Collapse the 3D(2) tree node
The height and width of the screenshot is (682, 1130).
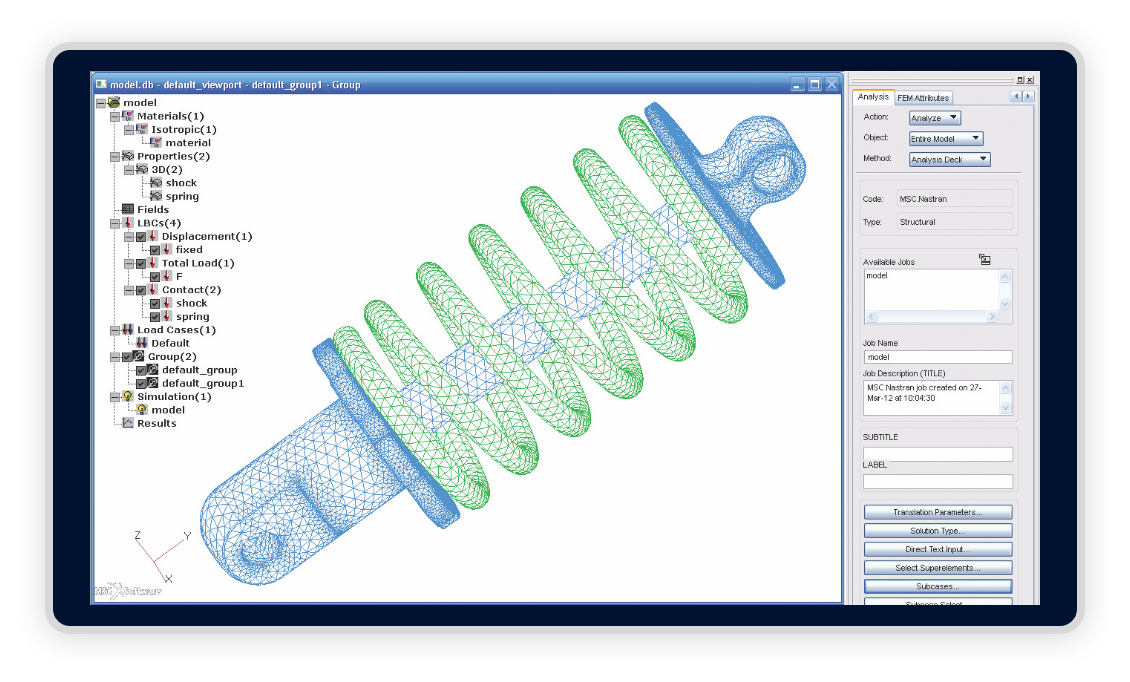point(128,170)
